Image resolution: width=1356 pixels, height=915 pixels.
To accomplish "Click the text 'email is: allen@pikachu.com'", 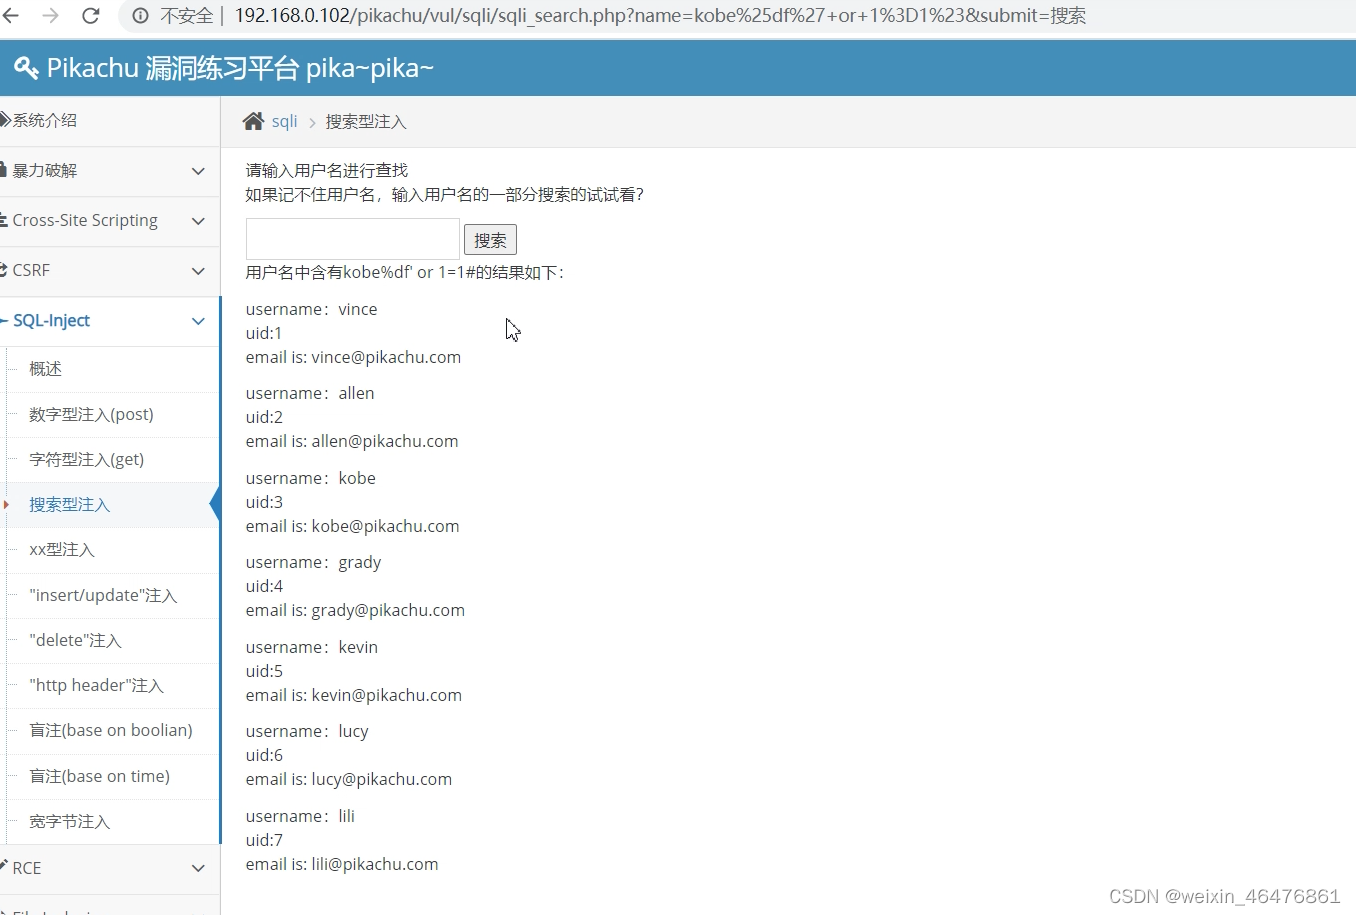I will coord(352,441).
